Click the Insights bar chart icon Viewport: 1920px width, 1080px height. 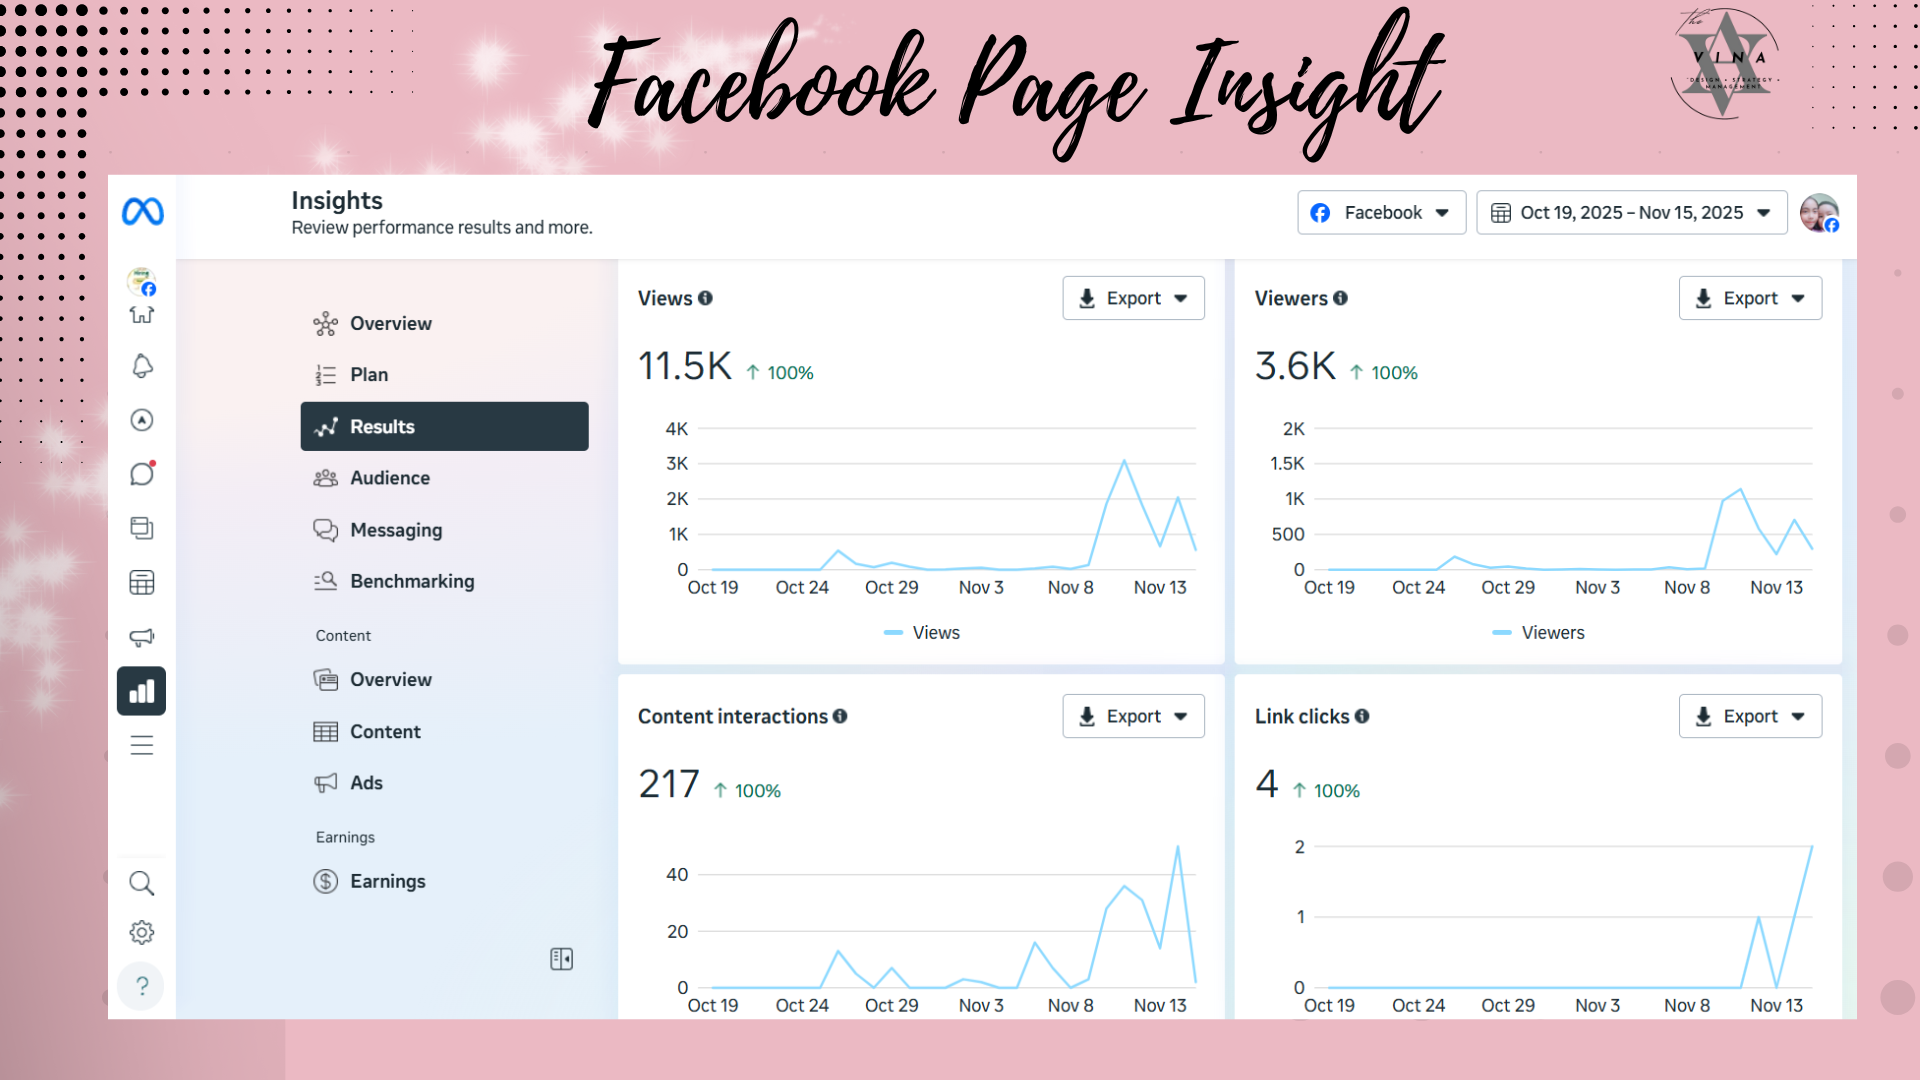tap(142, 691)
